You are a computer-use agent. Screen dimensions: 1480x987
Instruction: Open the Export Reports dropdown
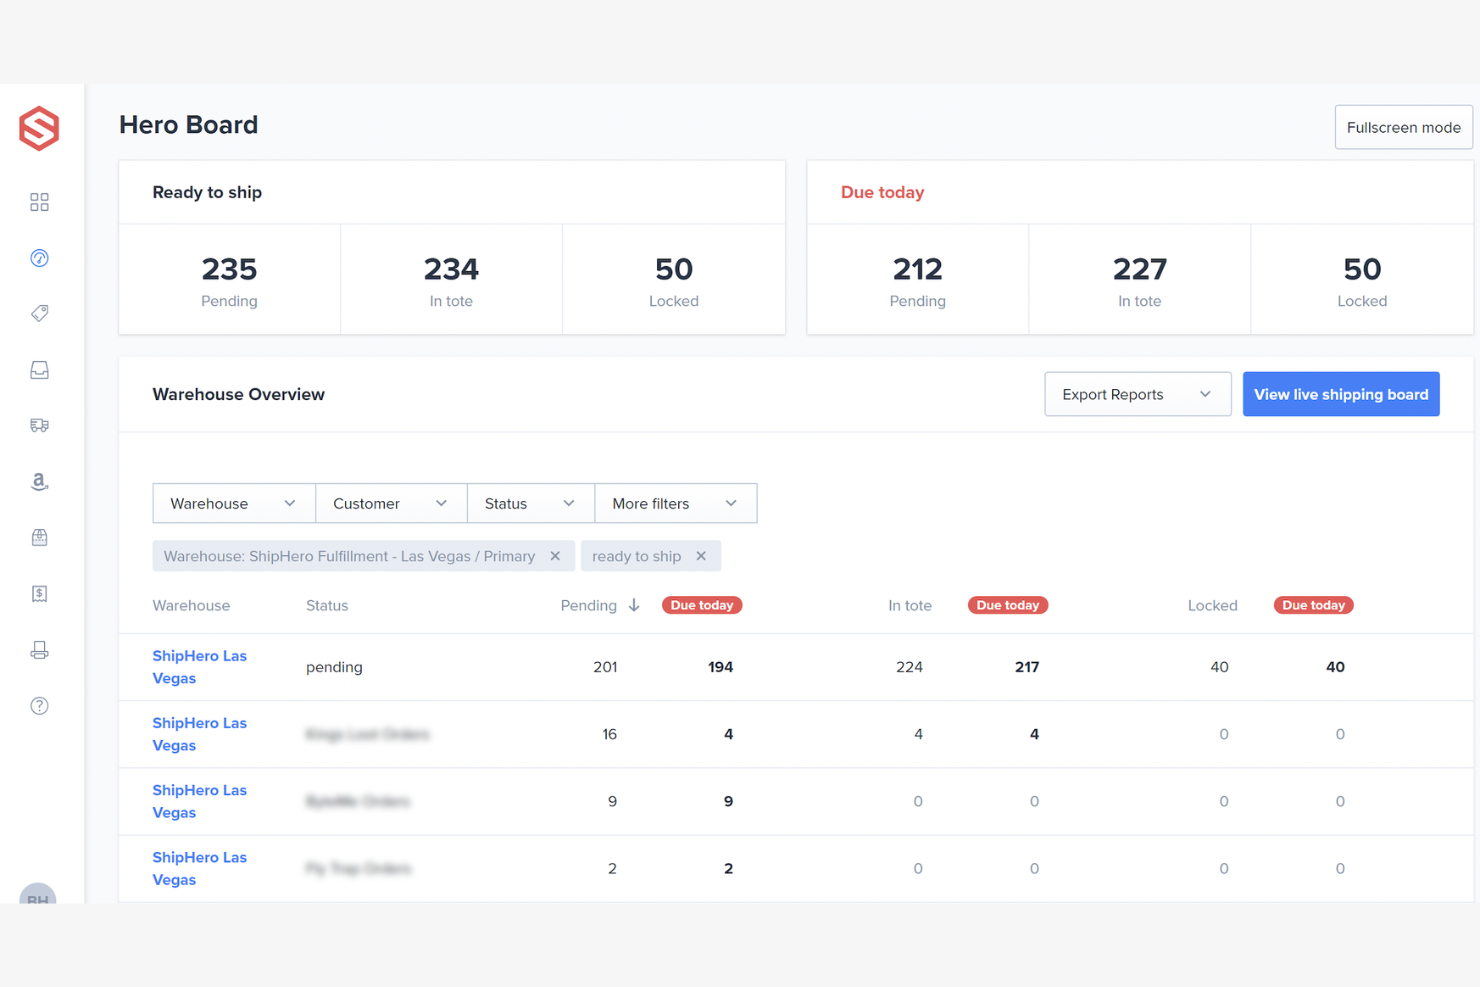pyautogui.click(x=1137, y=394)
